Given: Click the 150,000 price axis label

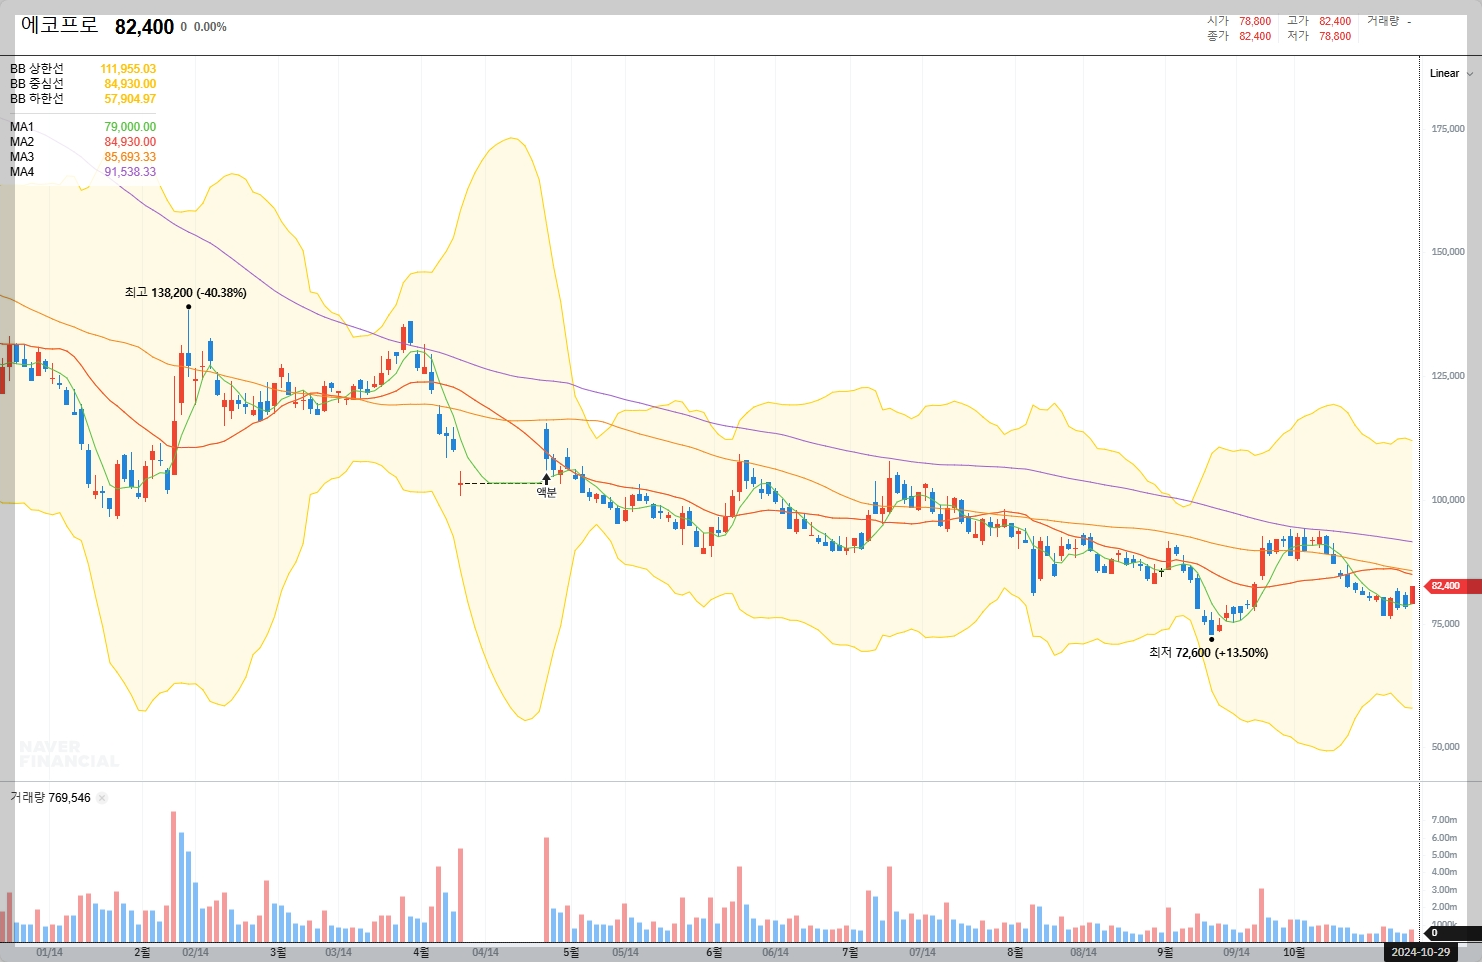Looking at the screenshot, I should [1448, 252].
